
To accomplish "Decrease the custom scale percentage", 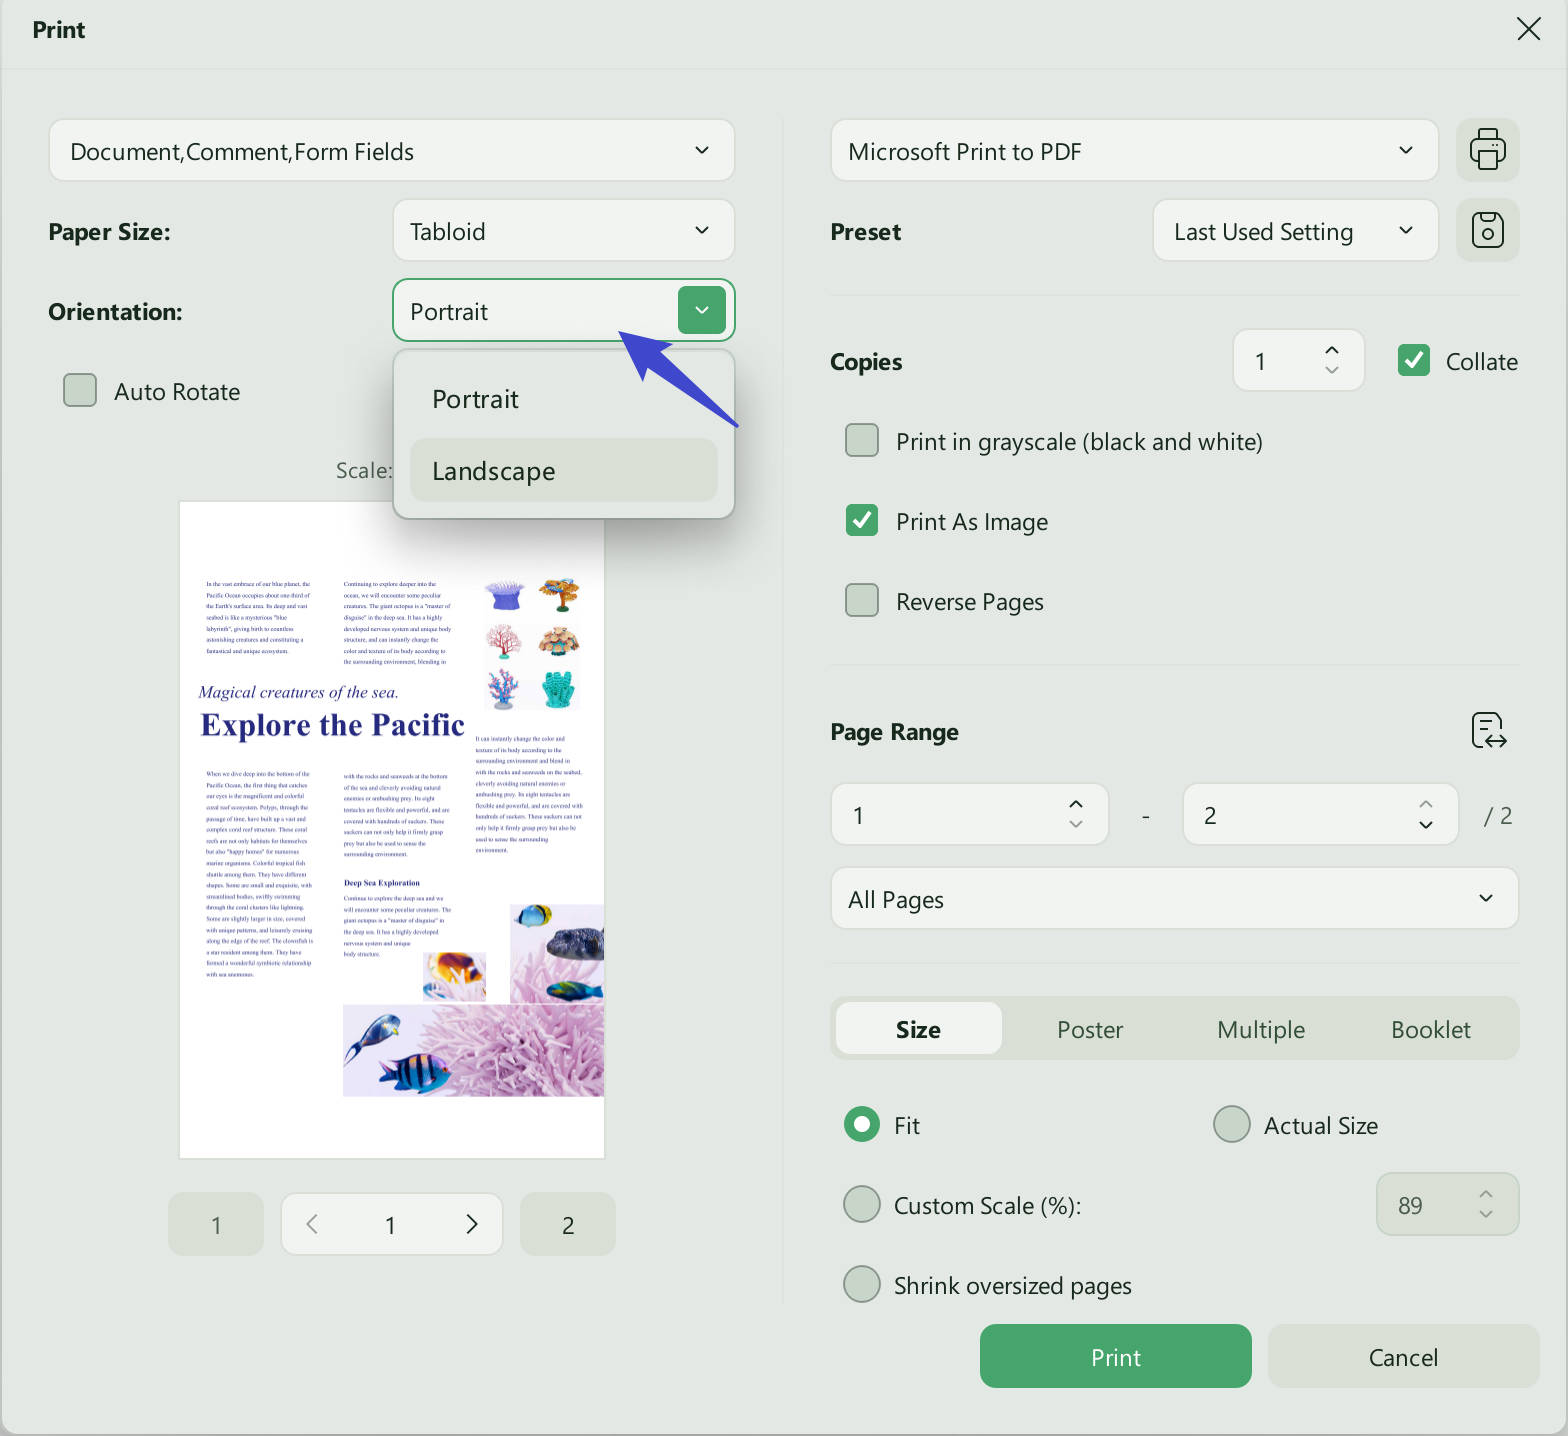I will point(1486,1215).
